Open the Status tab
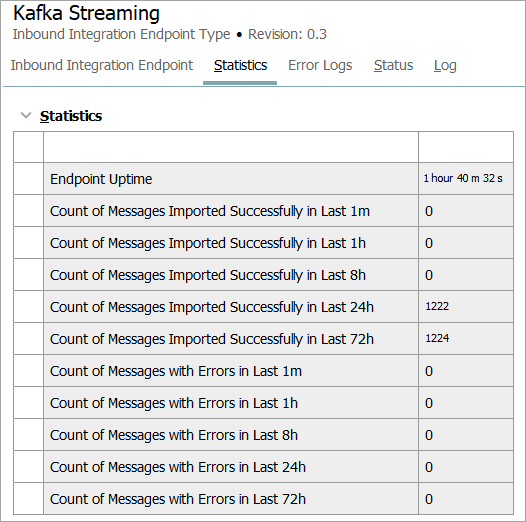Screen dimensions: 526x522 393,65
